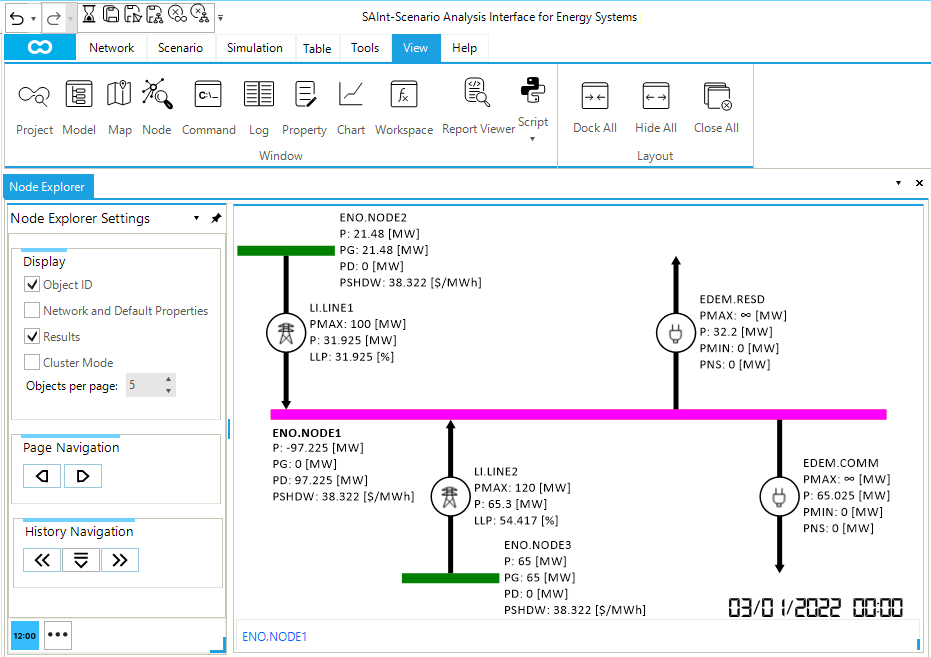The image size is (931, 657).
Task: Click the Redo arrow icon
Action: click(x=53, y=18)
